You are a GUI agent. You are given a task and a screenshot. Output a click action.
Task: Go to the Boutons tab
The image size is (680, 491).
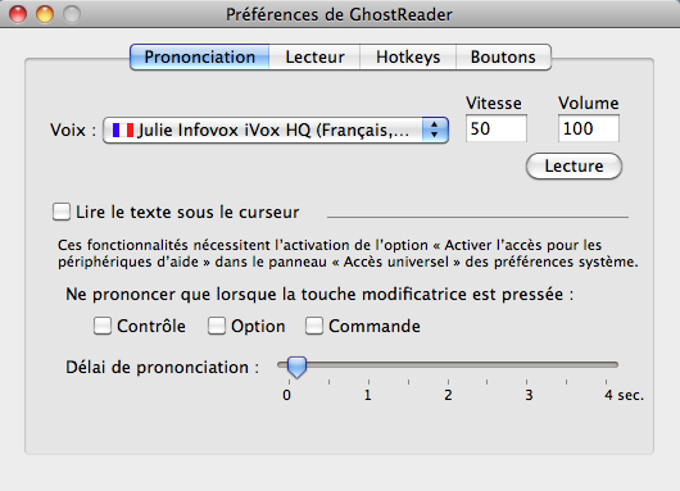coord(503,57)
